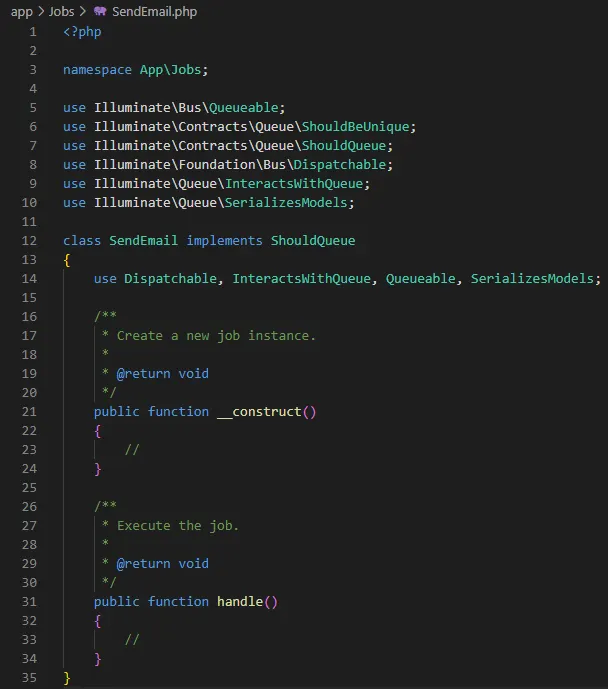The height and width of the screenshot is (689, 608).
Task: Click 'Dispatchable' in trait use line
Action: [x=170, y=279]
